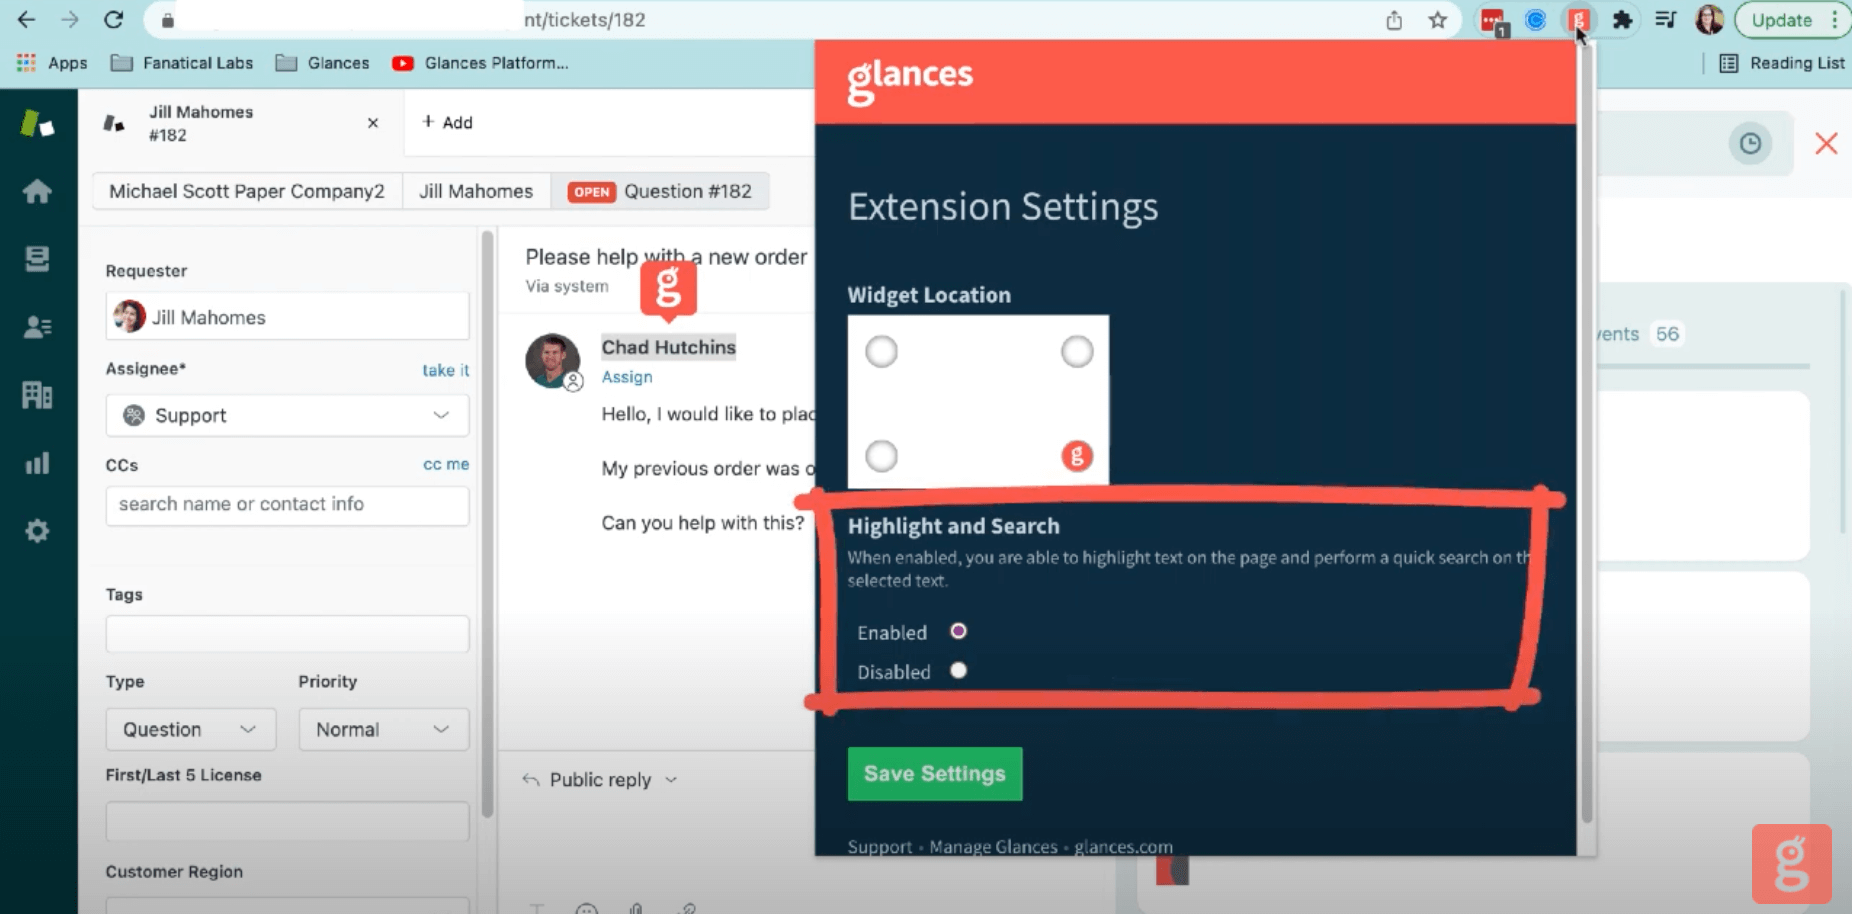The image size is (1852, 914).
Task: Open Apps grid in bookmarks bar
Action: click(52, 63)
